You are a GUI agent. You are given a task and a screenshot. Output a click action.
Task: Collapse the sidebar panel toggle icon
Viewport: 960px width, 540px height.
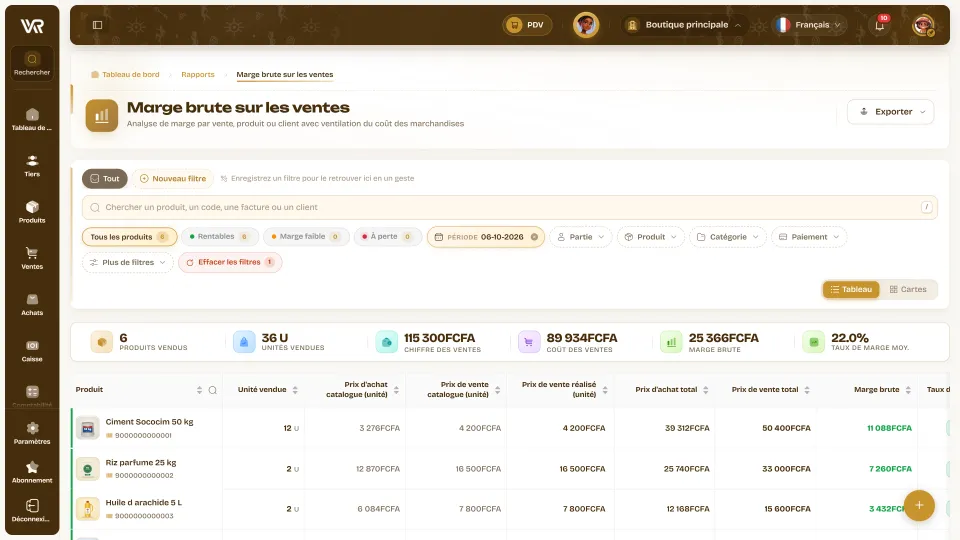coord(97,25)
